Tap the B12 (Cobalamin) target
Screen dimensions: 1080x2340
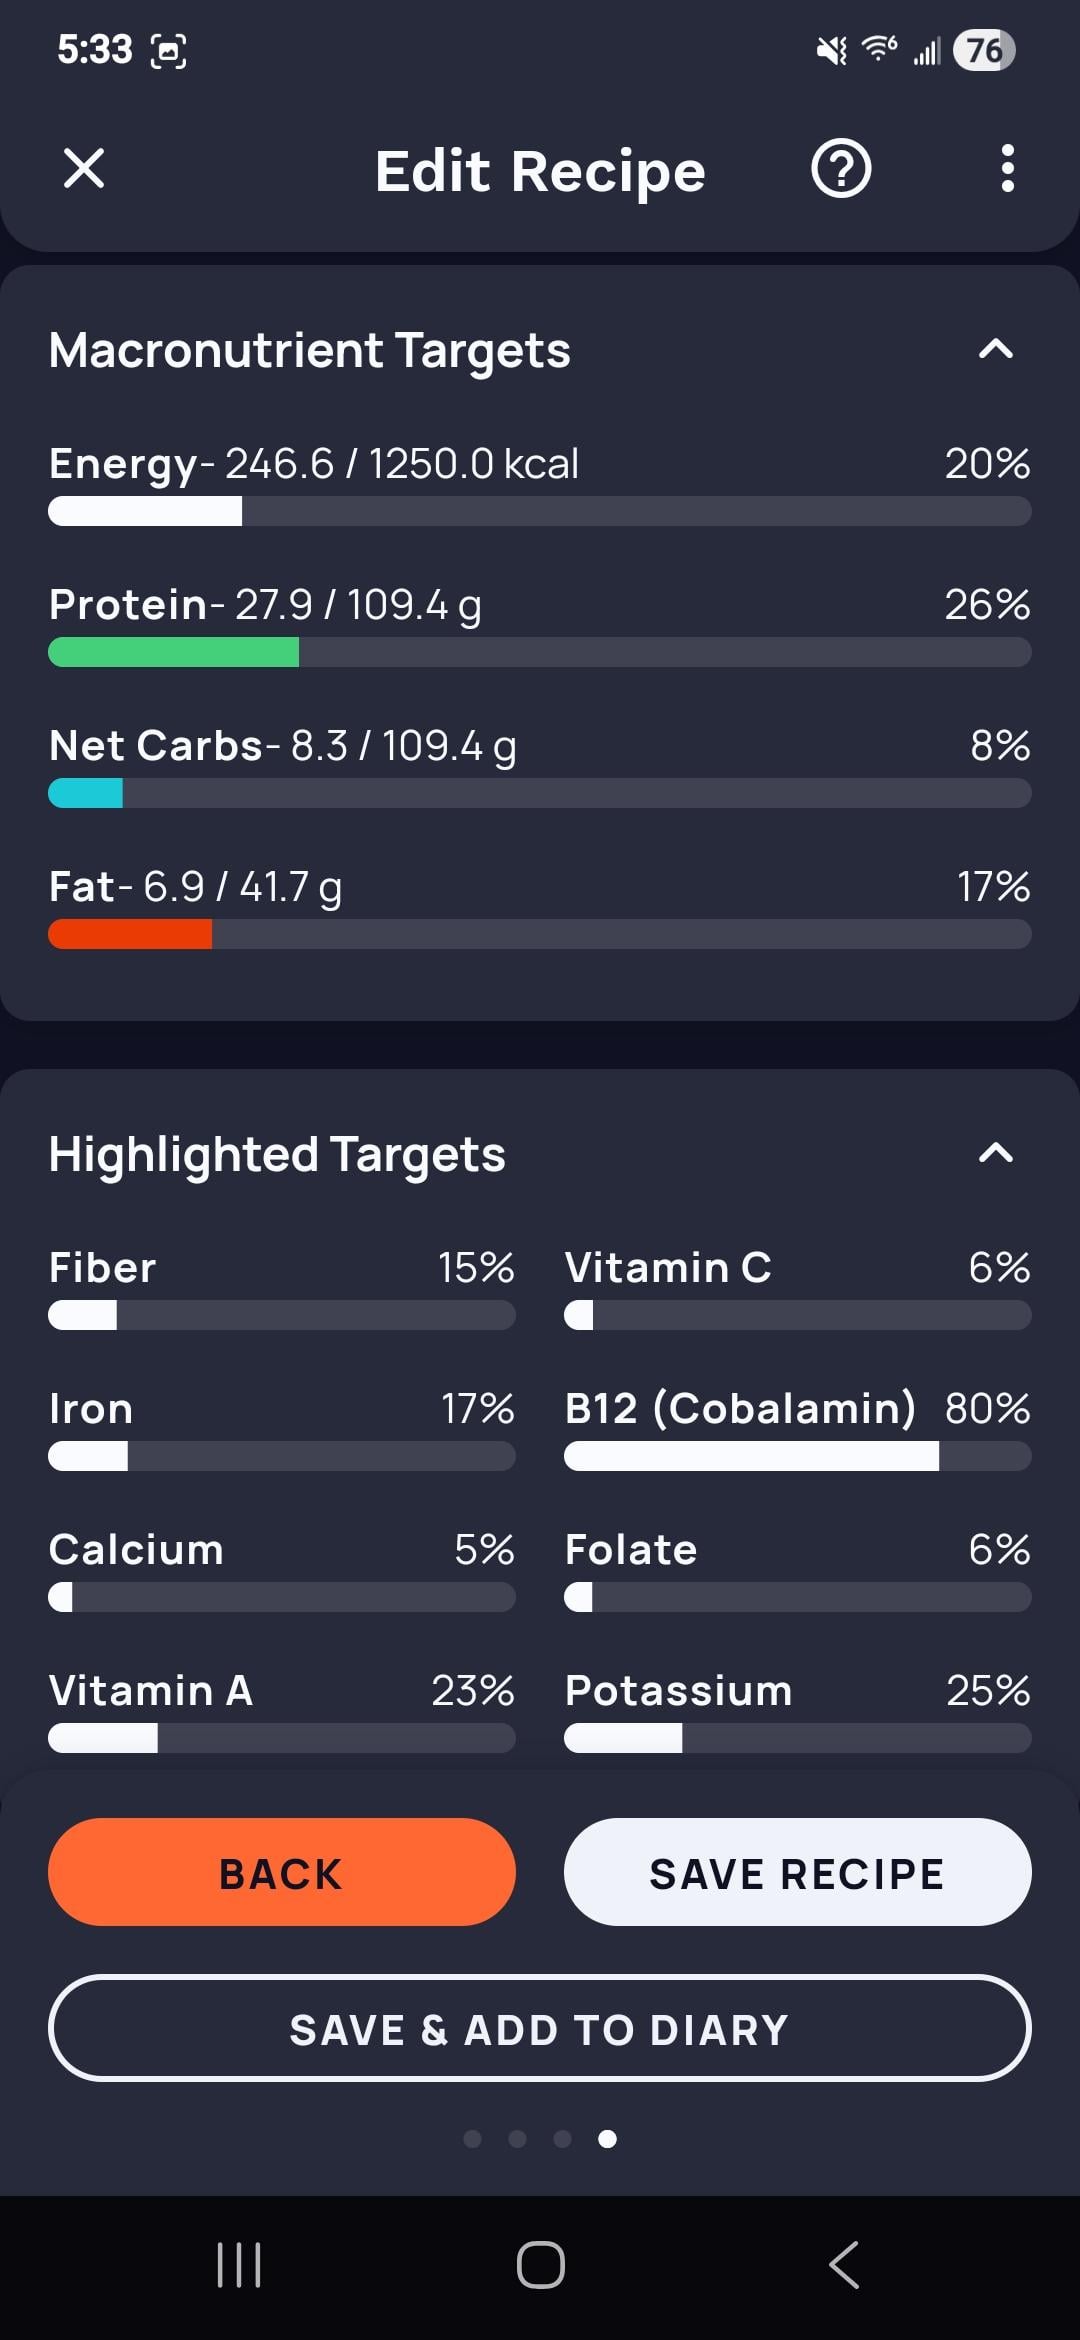pos(797,1430)
